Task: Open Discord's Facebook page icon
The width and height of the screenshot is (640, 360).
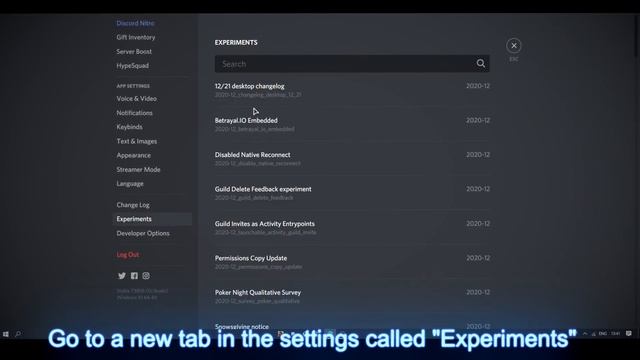Action: click(x=134, y=276)
